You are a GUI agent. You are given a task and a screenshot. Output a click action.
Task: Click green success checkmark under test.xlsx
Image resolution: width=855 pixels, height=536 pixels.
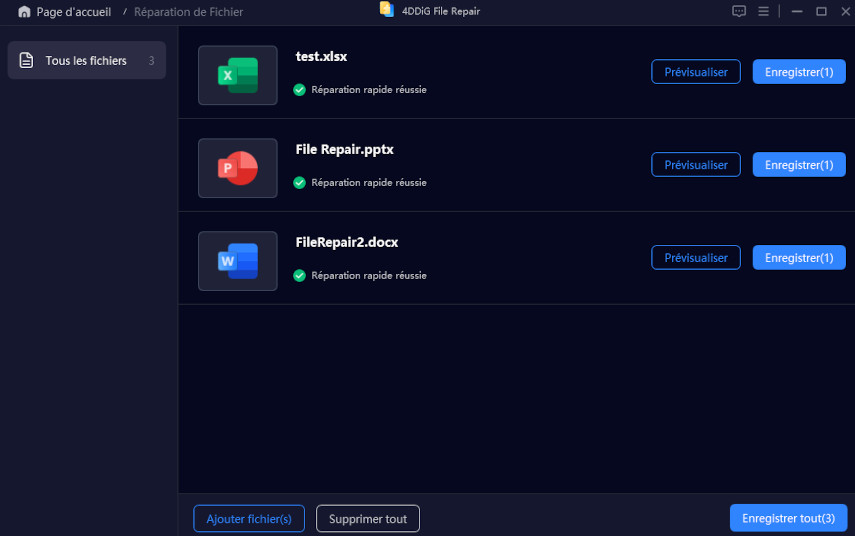pyautogui.click(x=299, y=89)
